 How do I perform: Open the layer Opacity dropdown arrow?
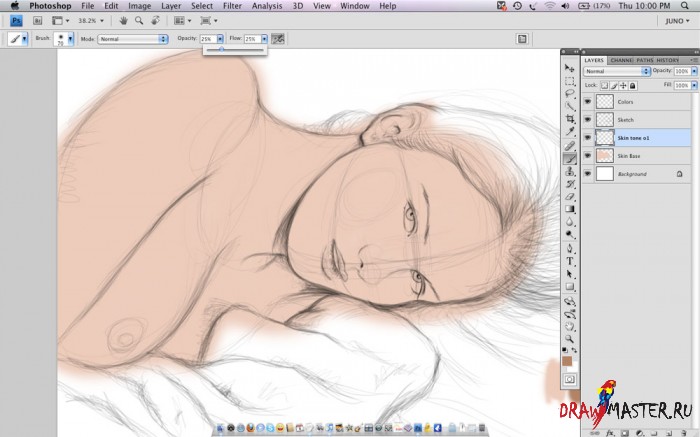coord(694,71)
